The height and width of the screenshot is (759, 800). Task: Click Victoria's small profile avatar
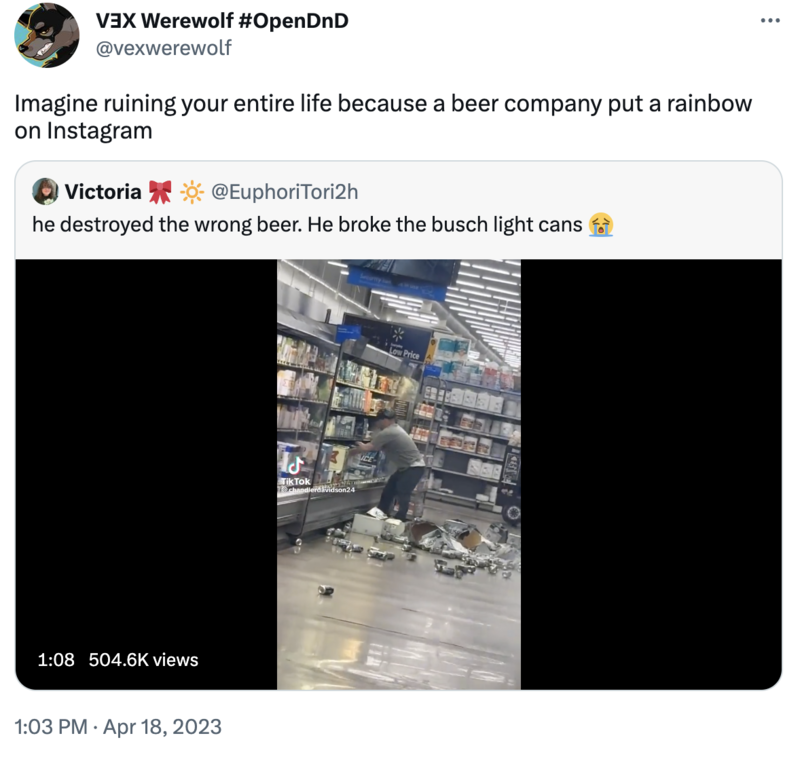45,192
